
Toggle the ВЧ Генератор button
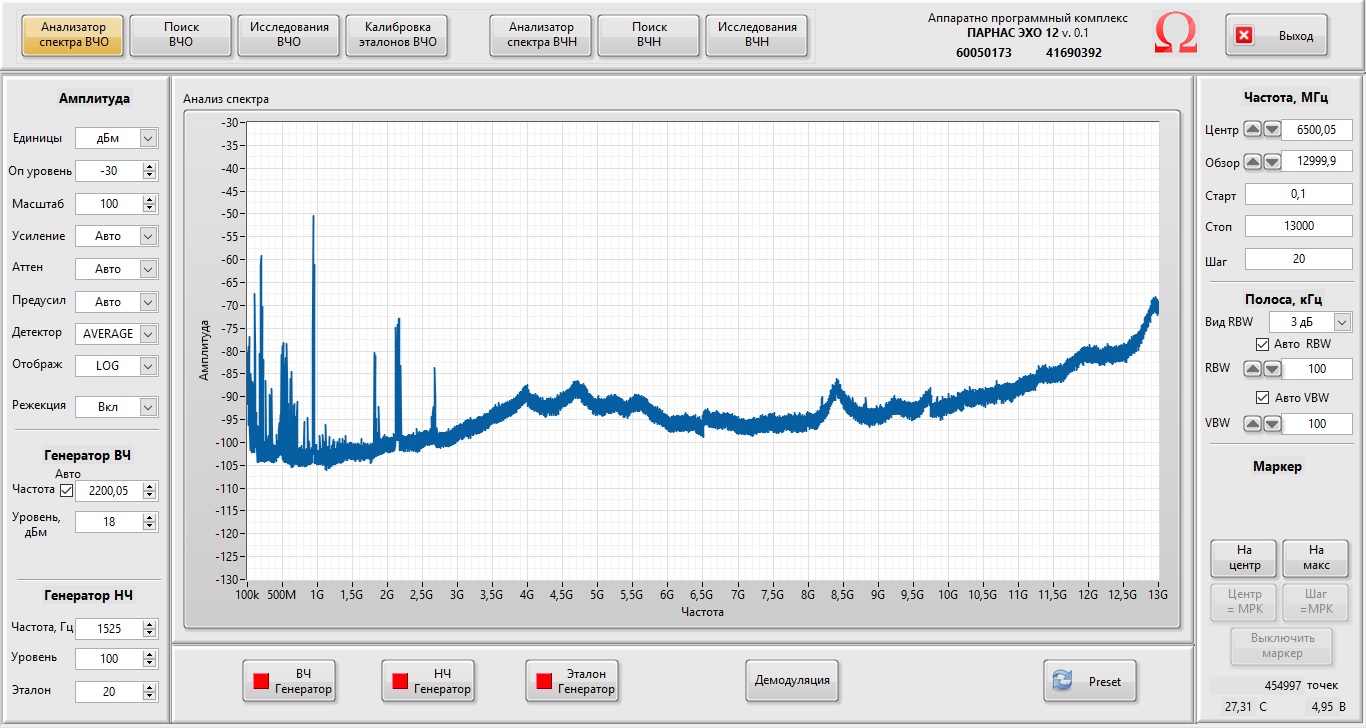point(291,681)
